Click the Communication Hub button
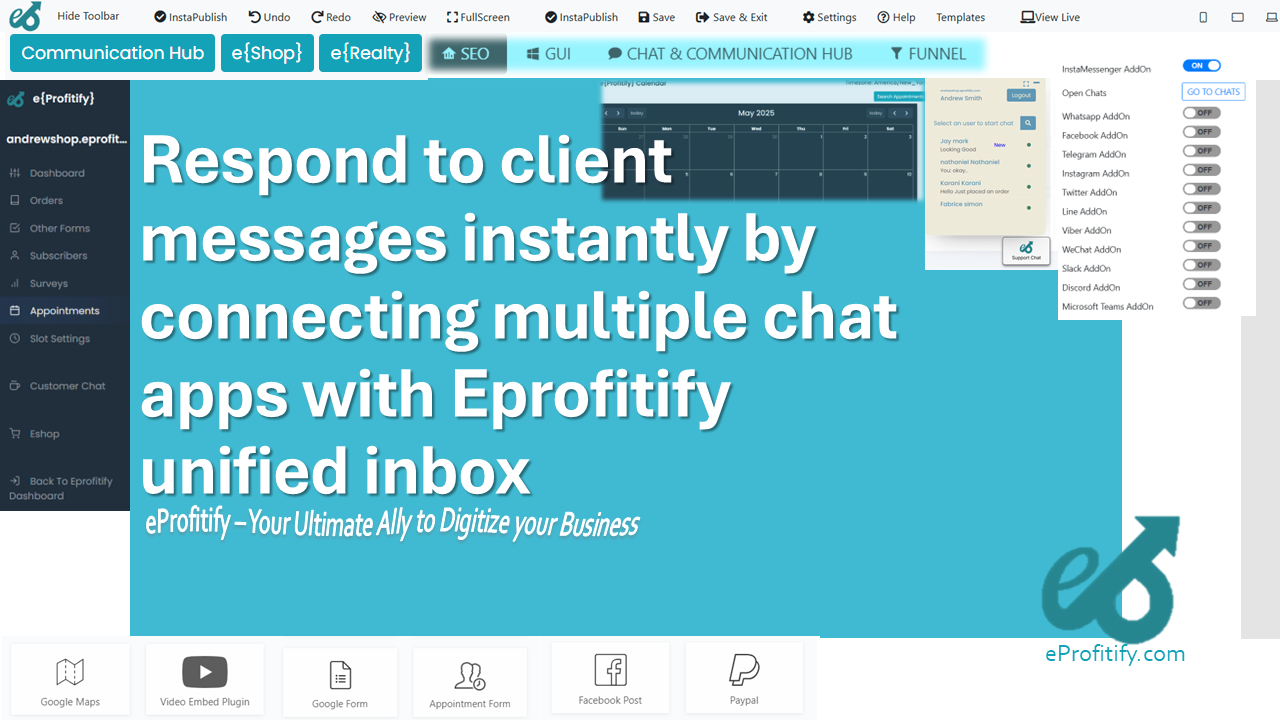The width and height of the screenshot is (1280, 720). 112,53
